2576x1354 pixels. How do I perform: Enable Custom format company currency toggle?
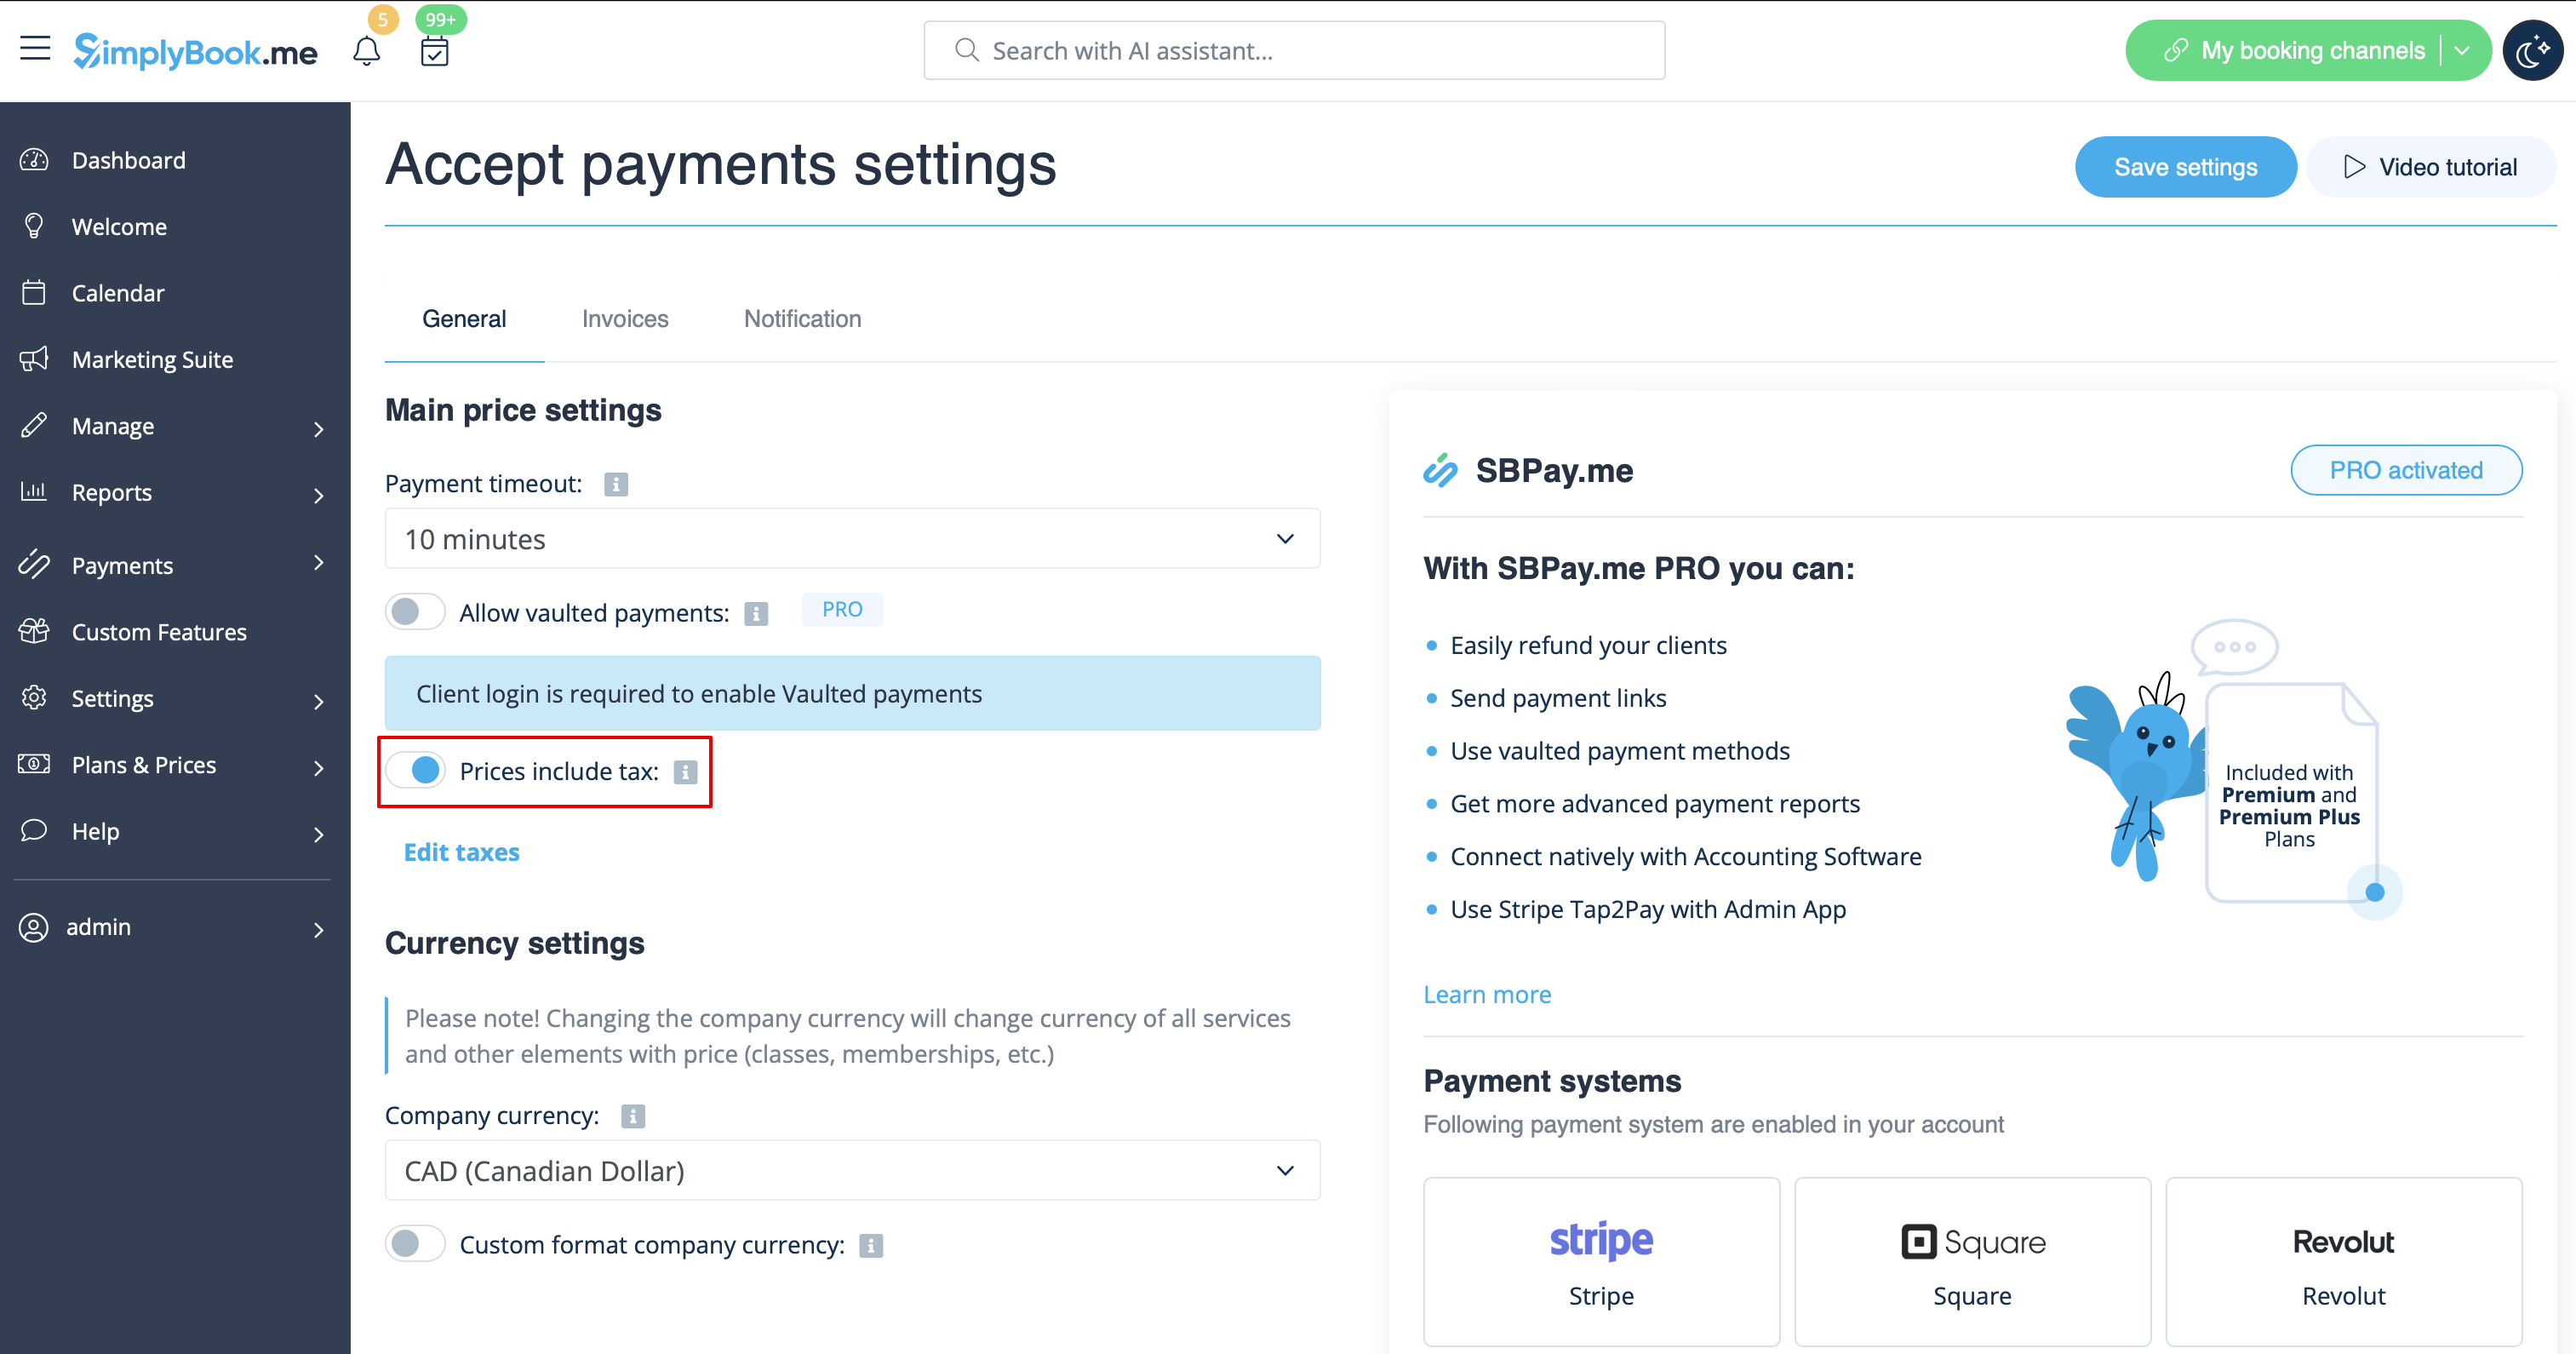click(415, 1244)
